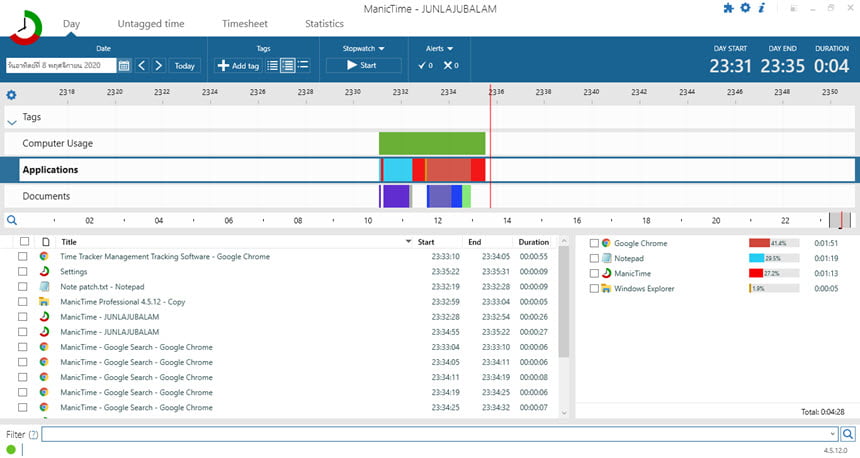Click ManicTime icon in summary panel
The height and width of the screenshot is (458, 860).
tap(606, 273)
